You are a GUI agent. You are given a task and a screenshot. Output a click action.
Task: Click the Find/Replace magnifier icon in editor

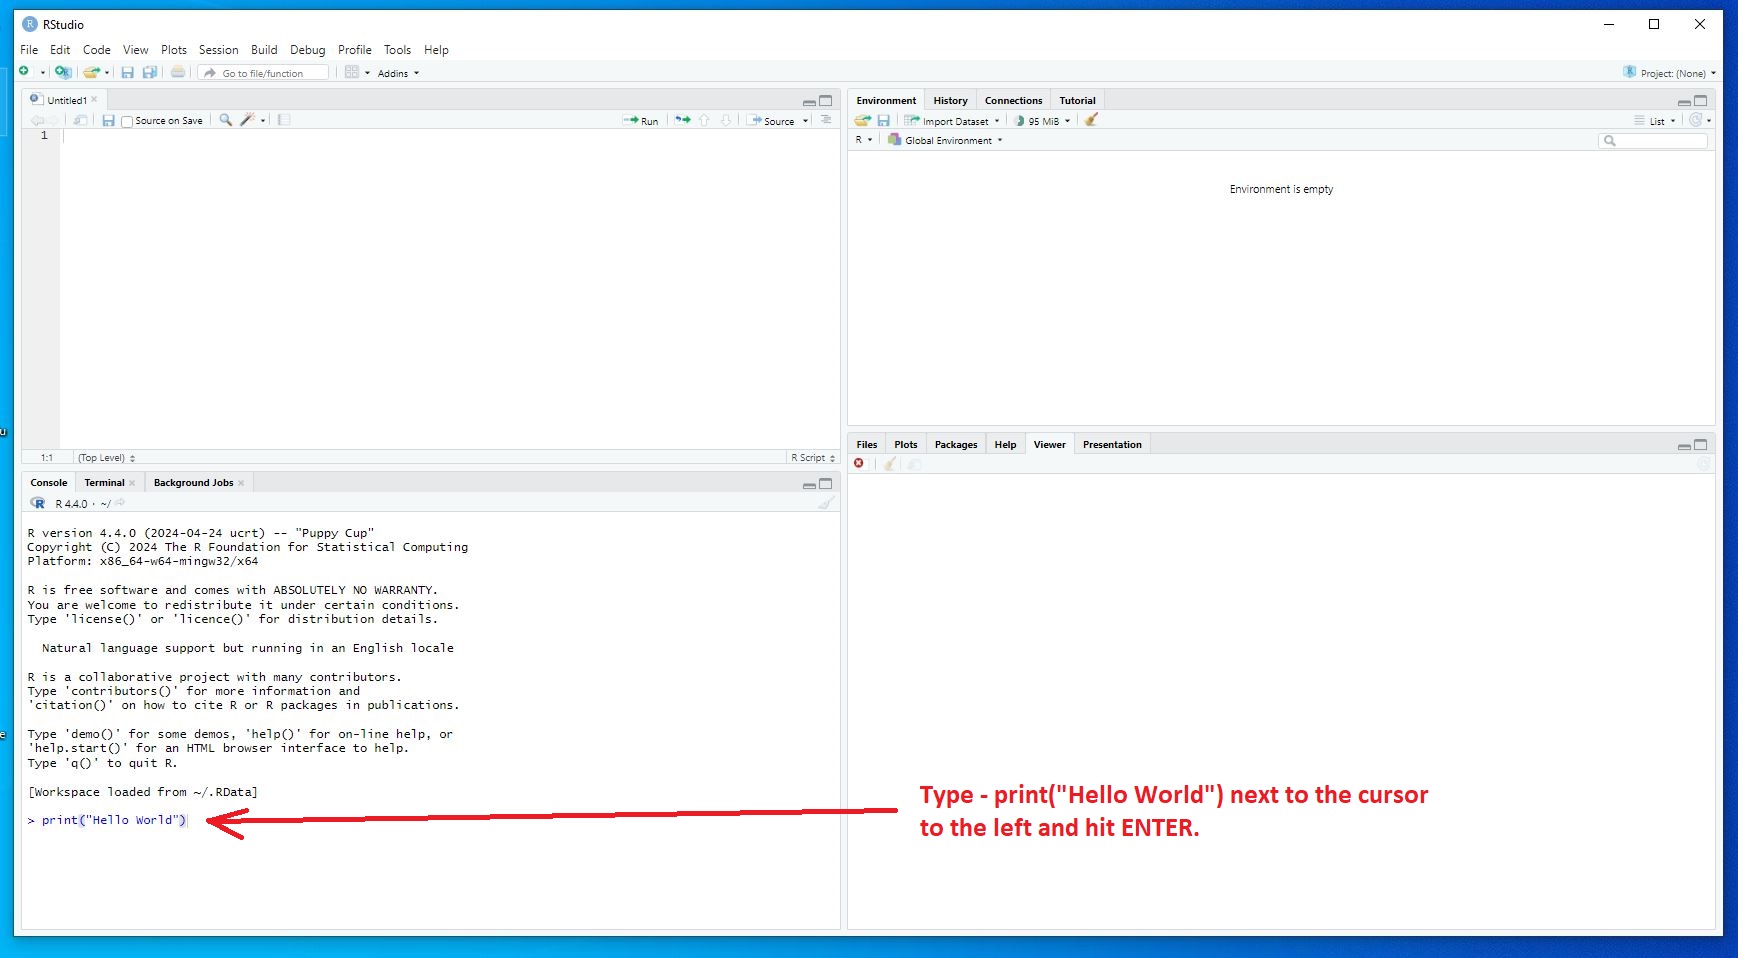point(226,120)
